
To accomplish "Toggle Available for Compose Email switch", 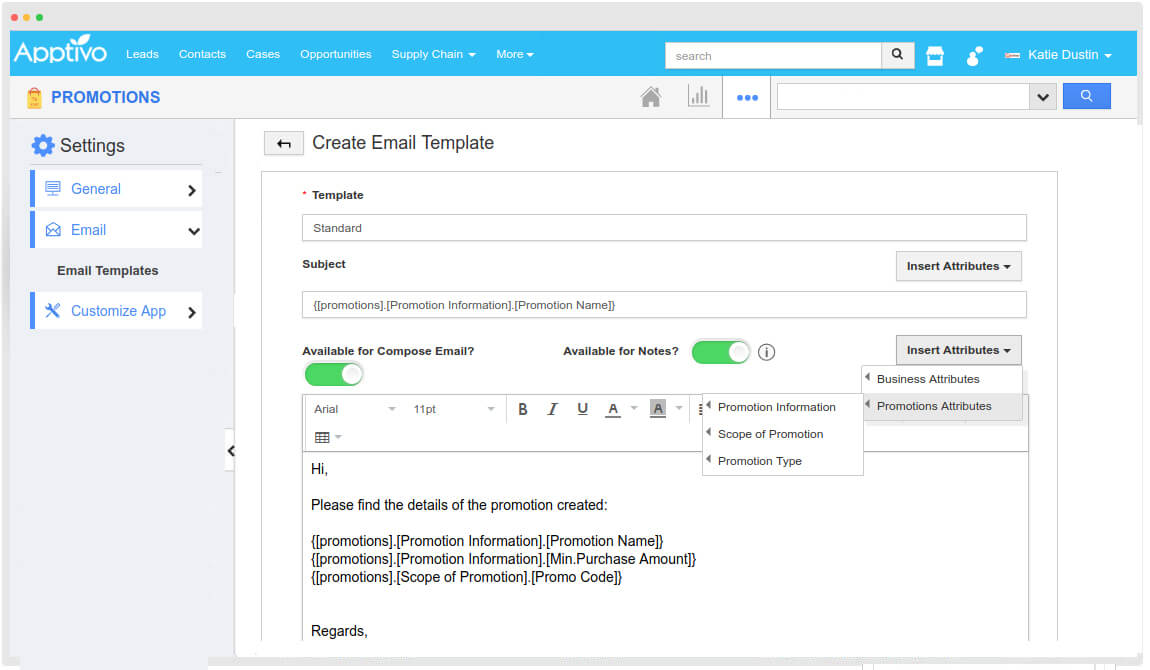I will coord(334,374).
